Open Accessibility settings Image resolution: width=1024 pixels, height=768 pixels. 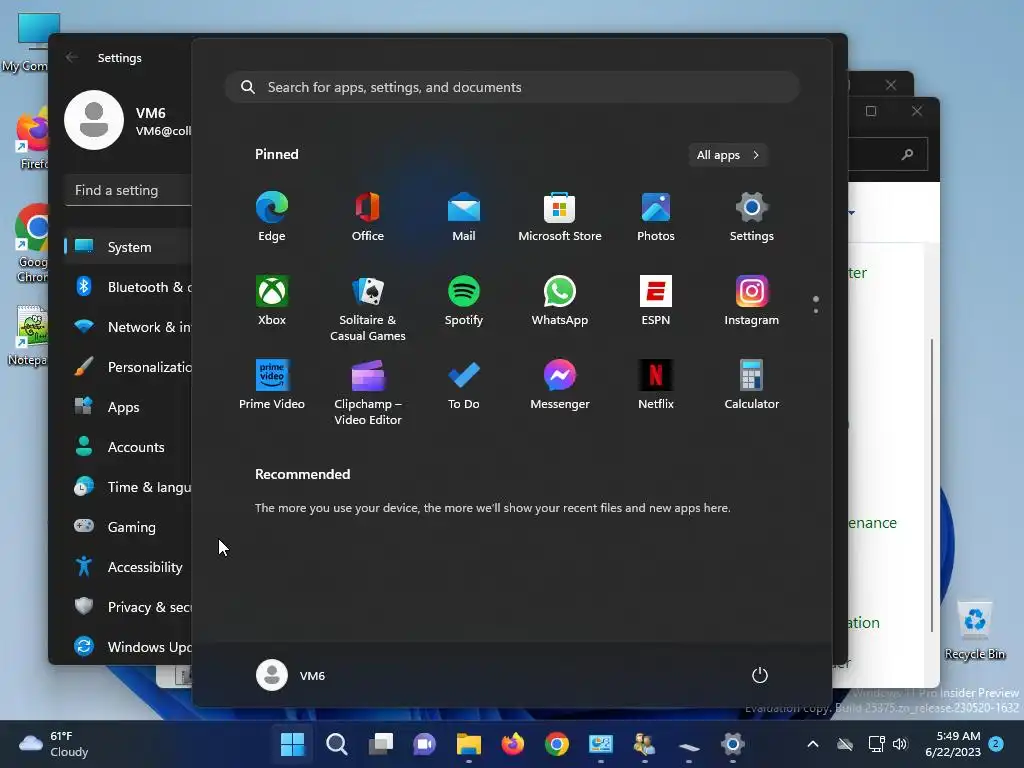point(128,567)
